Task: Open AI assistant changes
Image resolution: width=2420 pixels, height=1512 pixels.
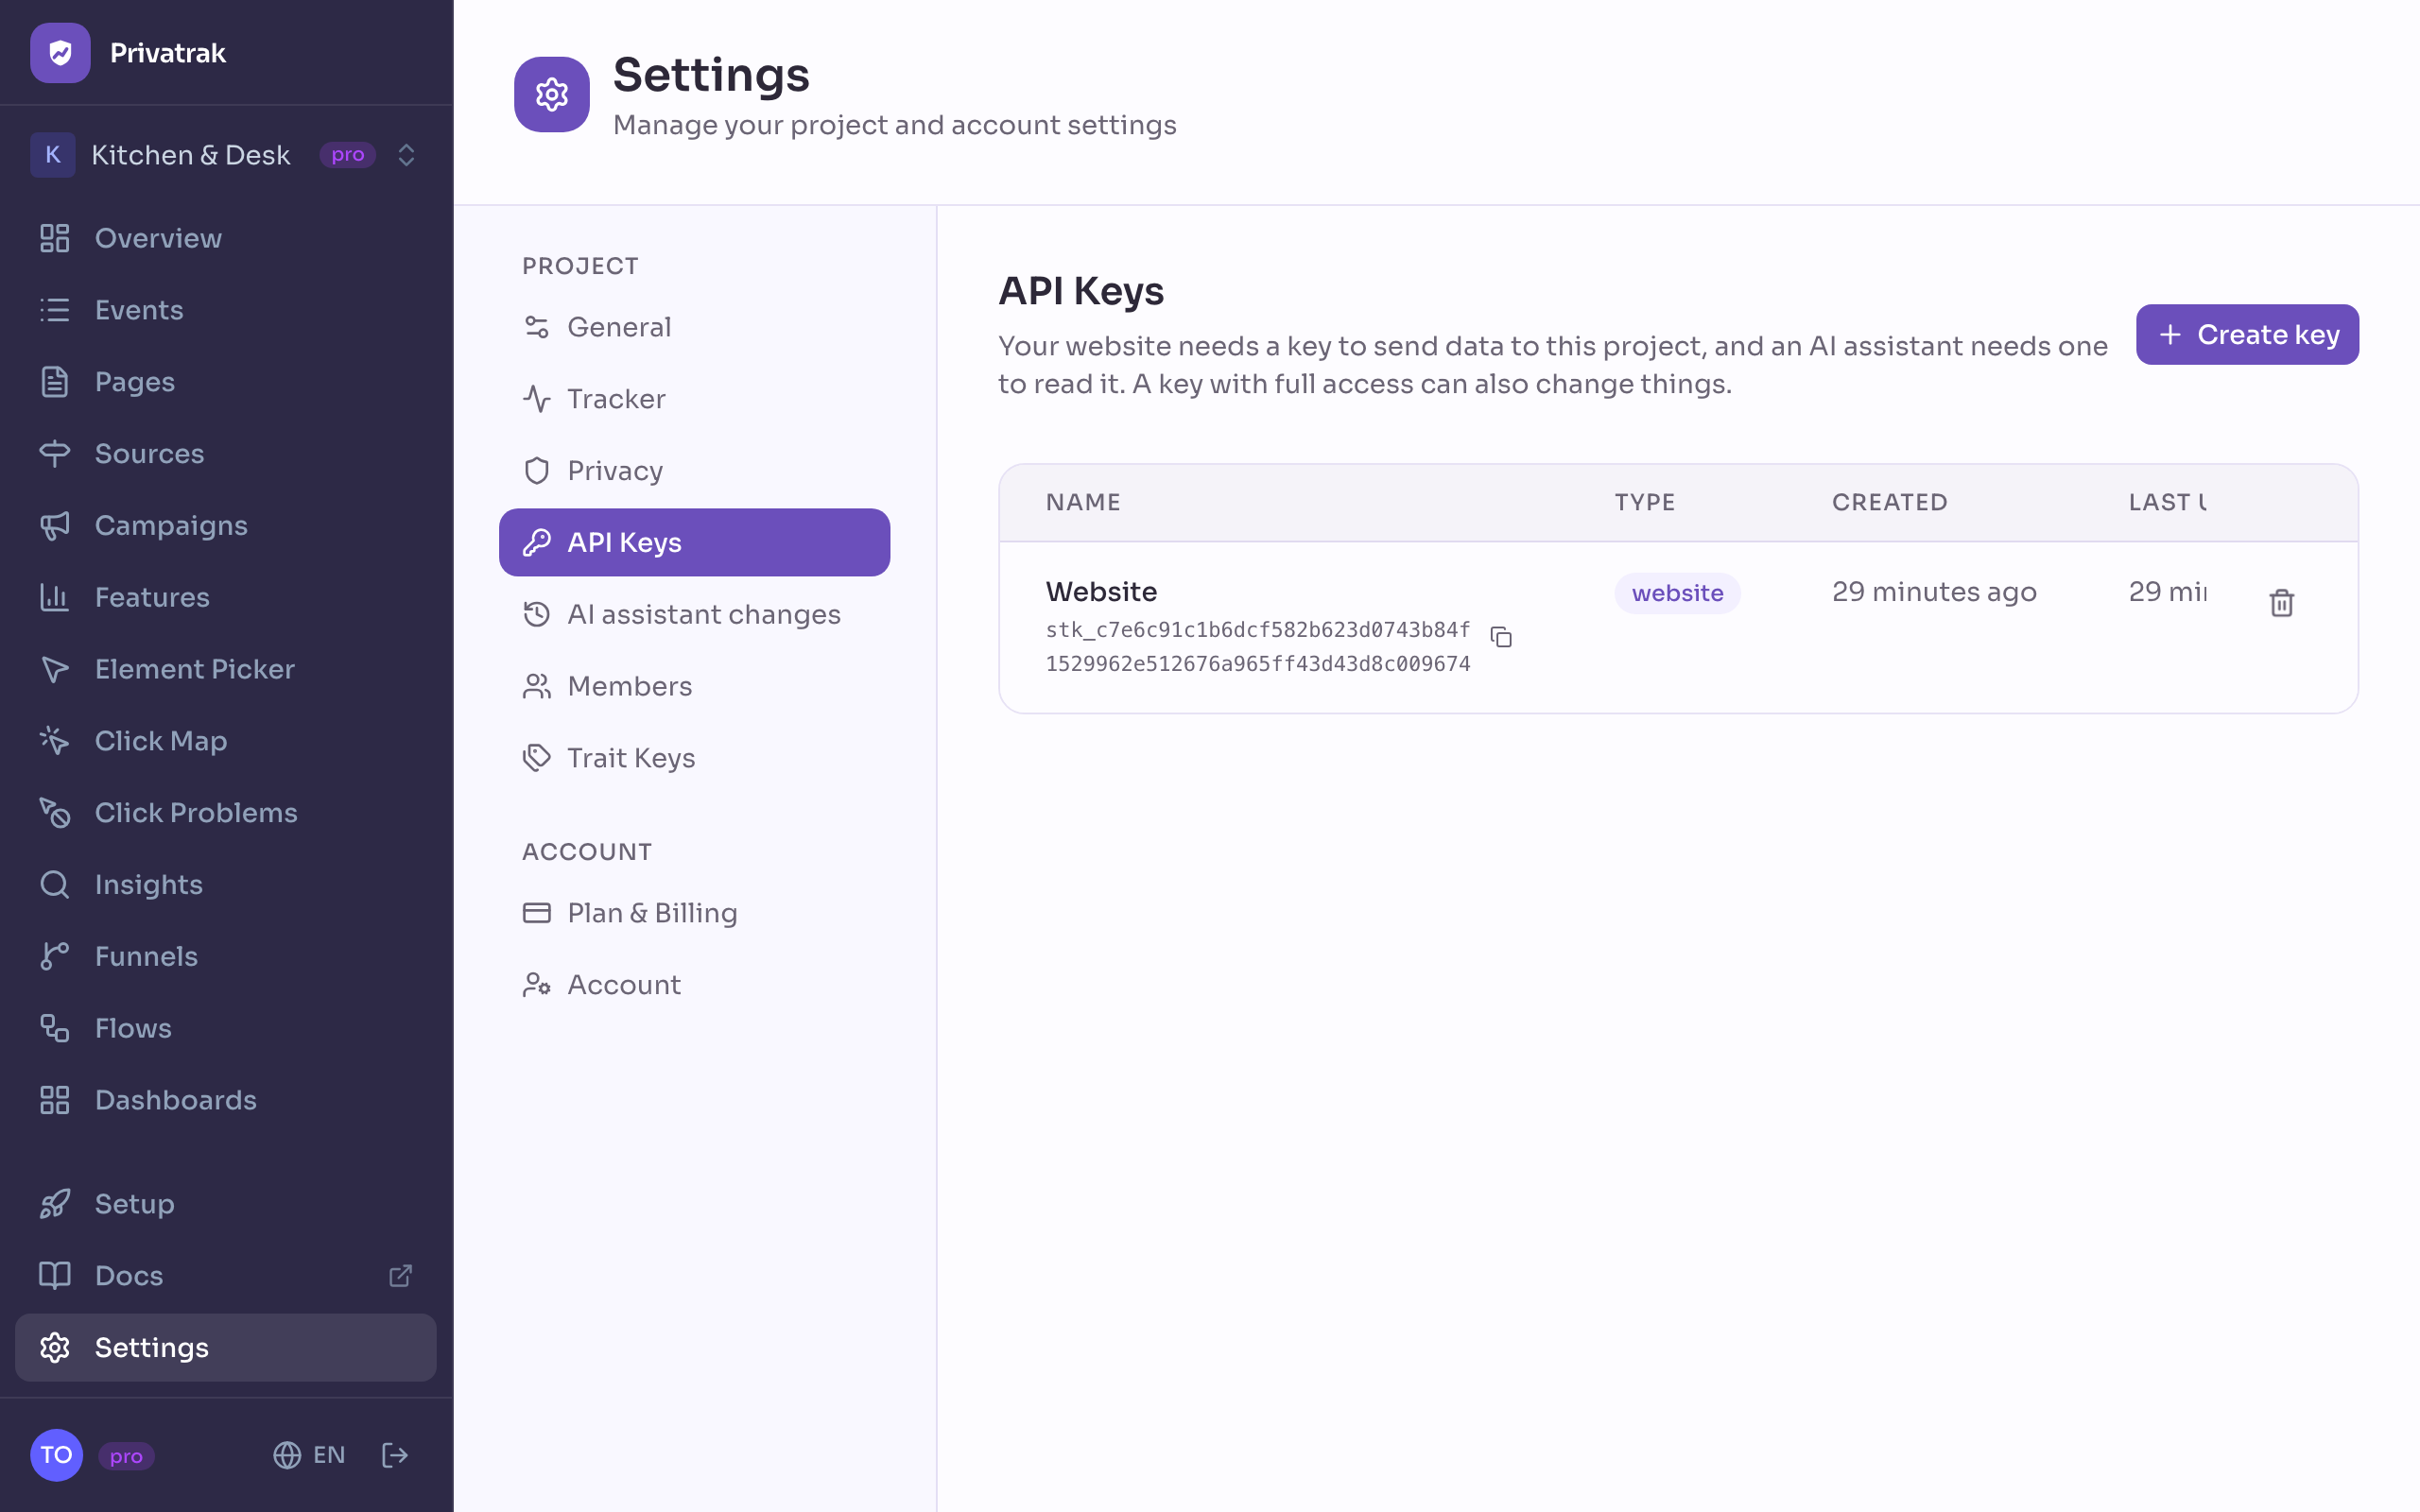Action: pos(694,614)
